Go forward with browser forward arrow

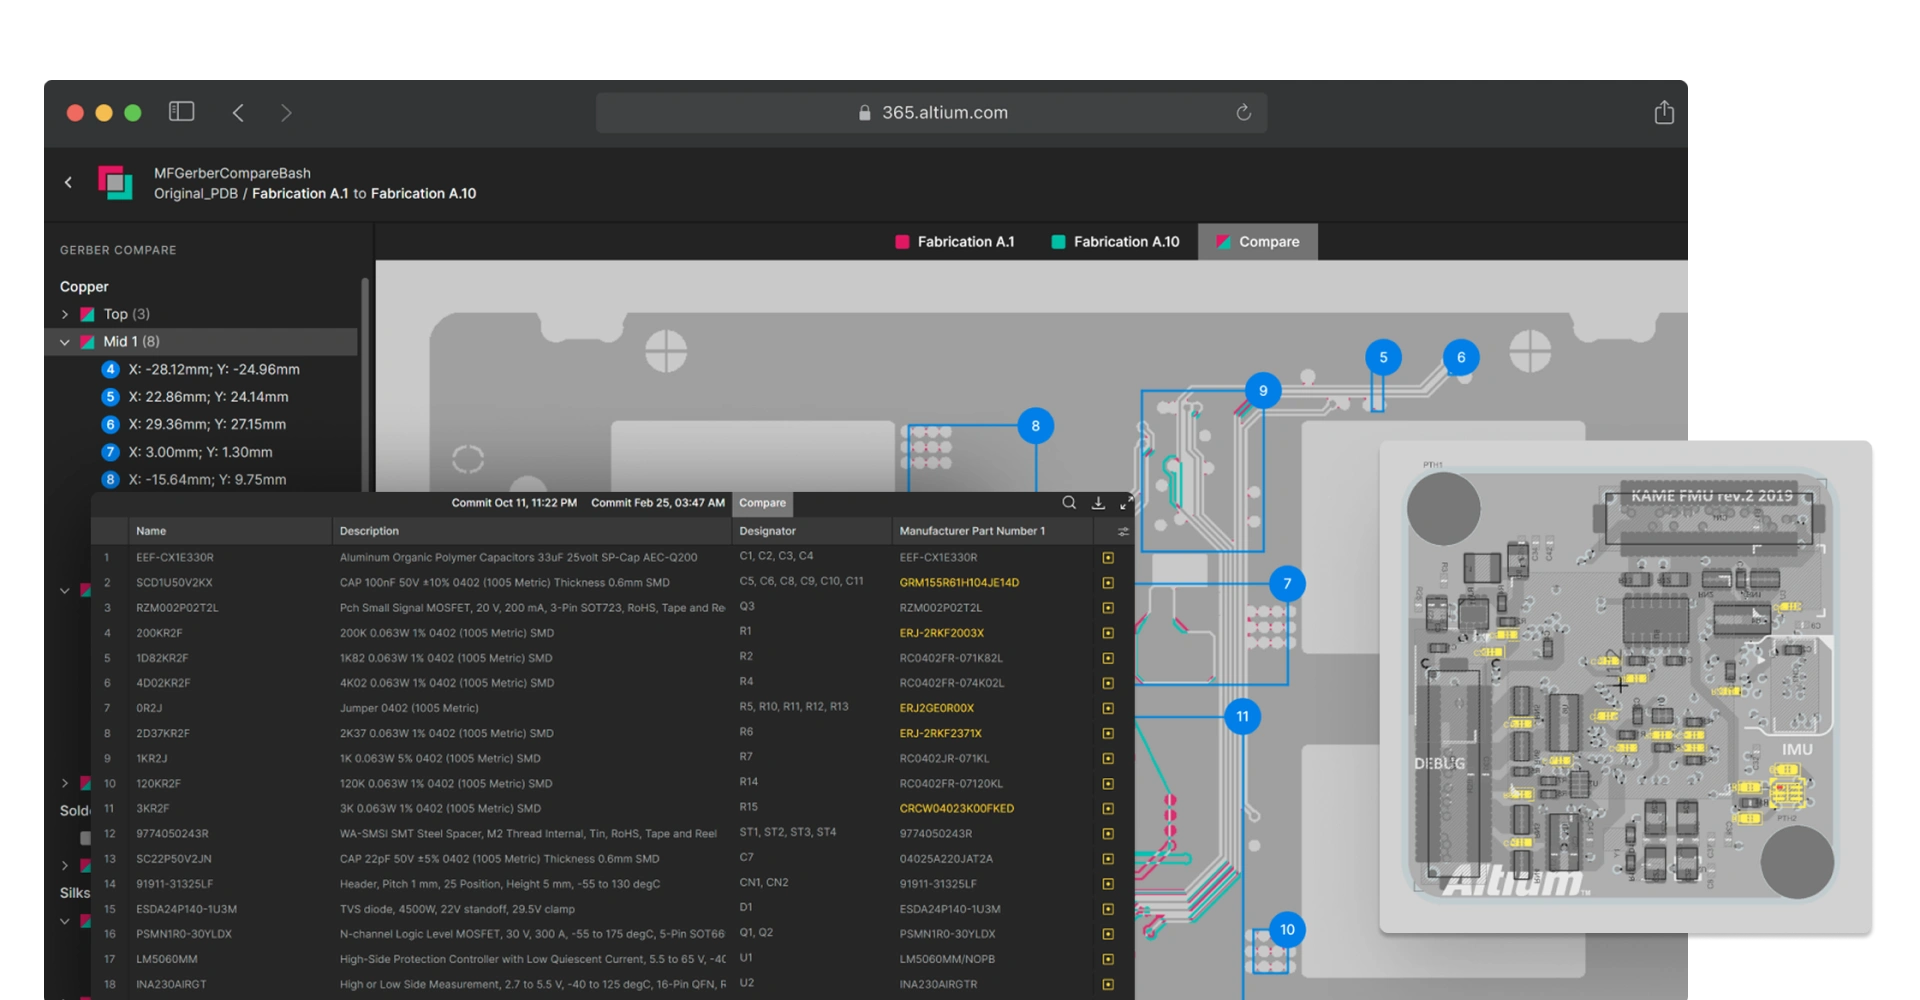(286, 113)
